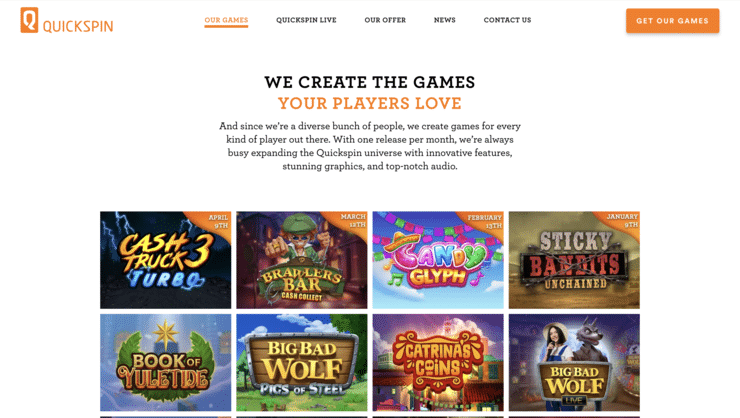The height and width of the screenshot is (418, 740).
Task: Click the March 12th corner badge
Action: (353, 220)
